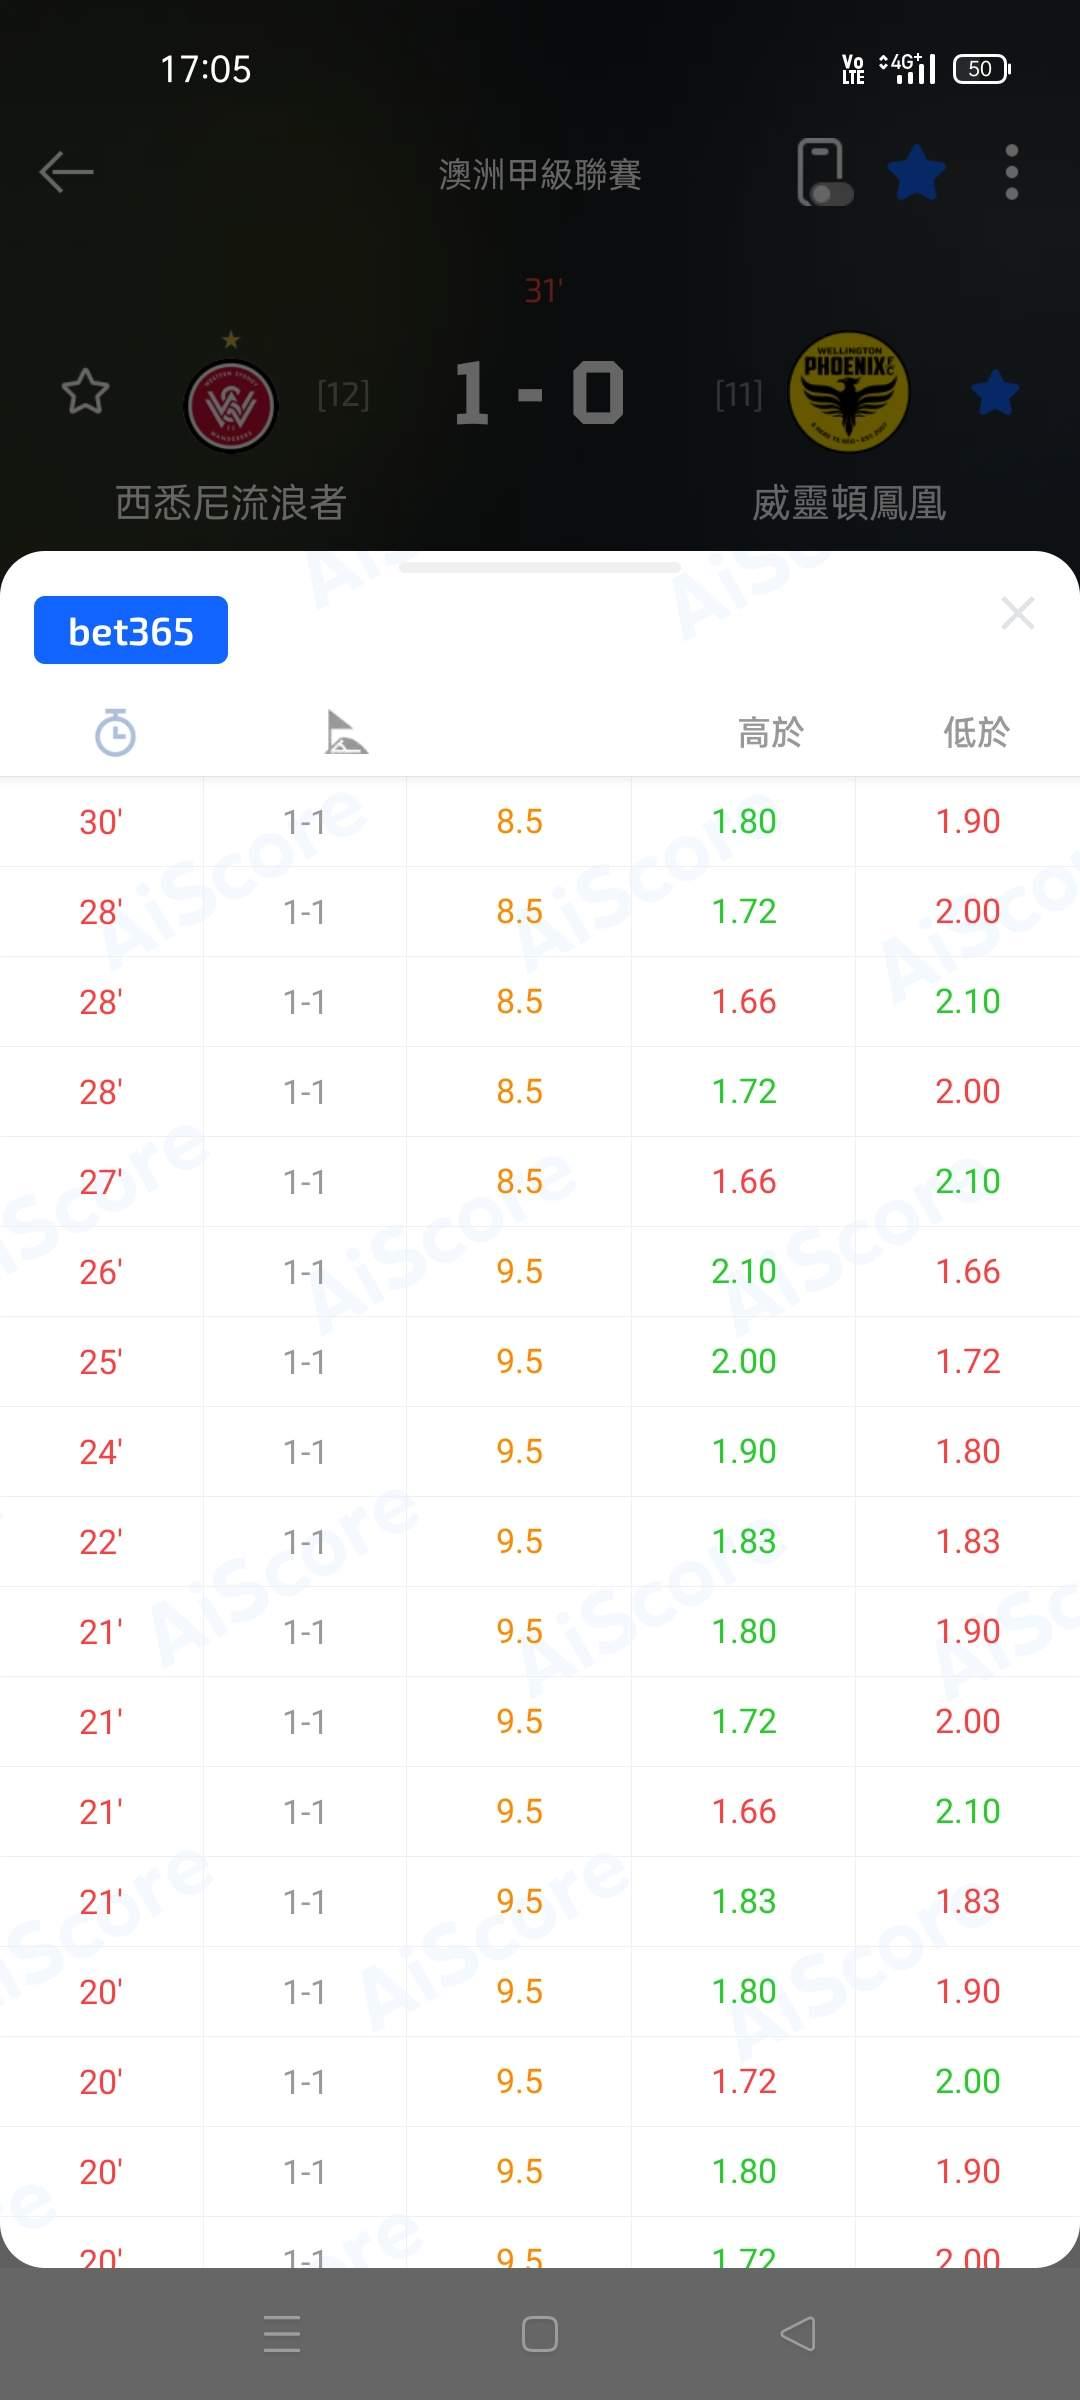Tap the stopwatch time column icon
This screenshot has width=1080, height=2400.
pyautogui.click(x=115, y=732)
